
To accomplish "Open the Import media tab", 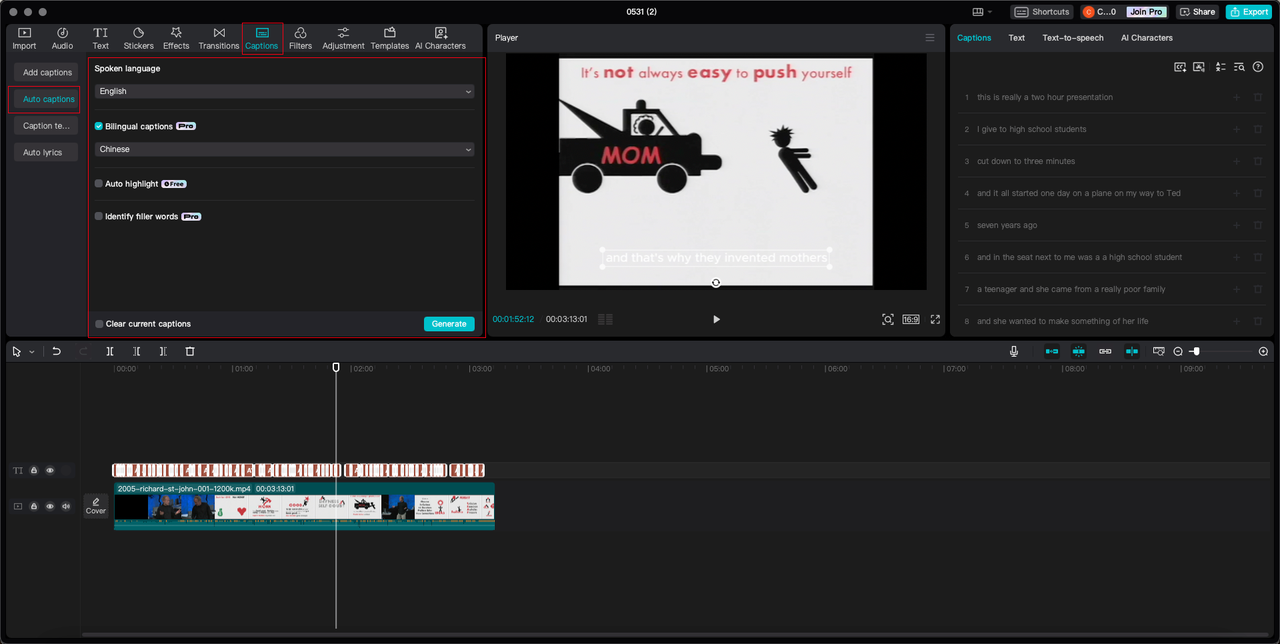I will (x=24, y=38).
